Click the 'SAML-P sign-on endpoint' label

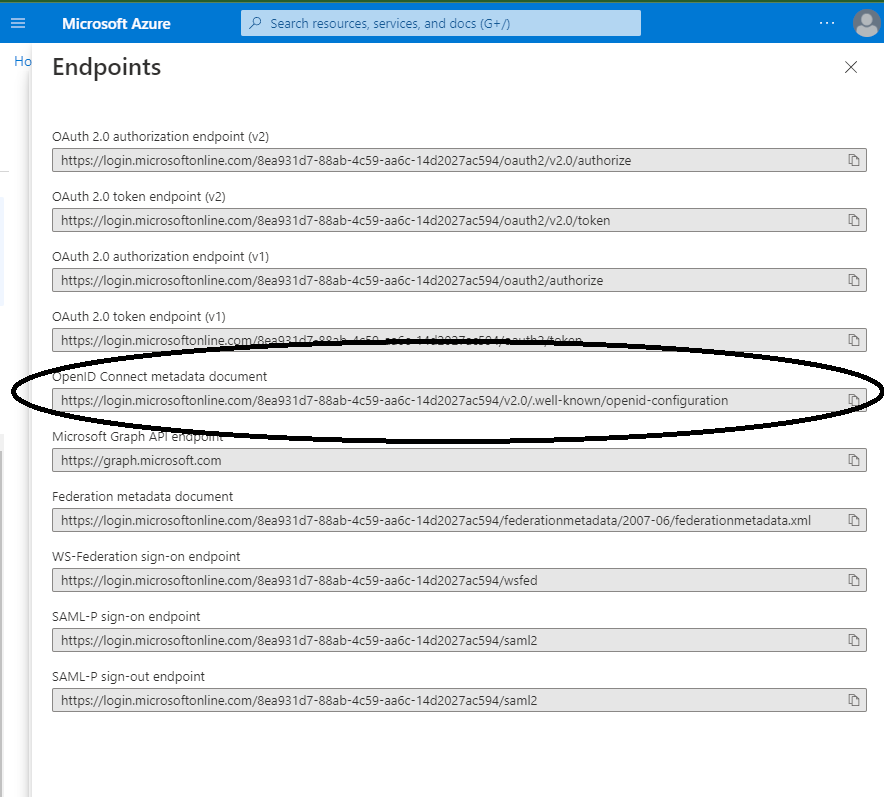tap(126, 617)
